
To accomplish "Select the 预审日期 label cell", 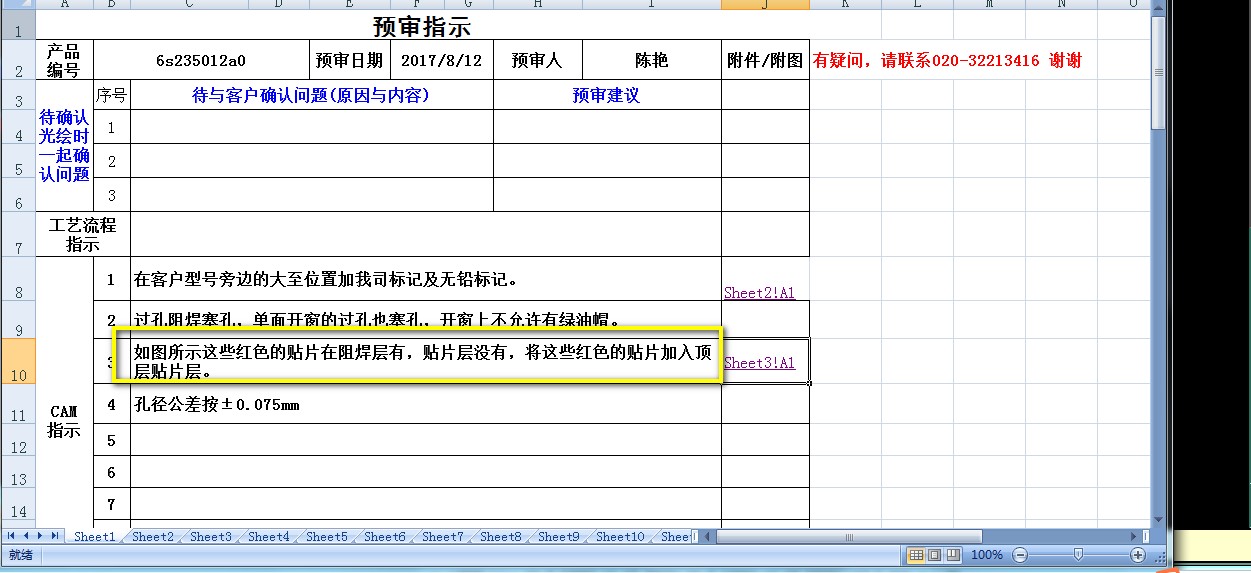I will [349, 60].
